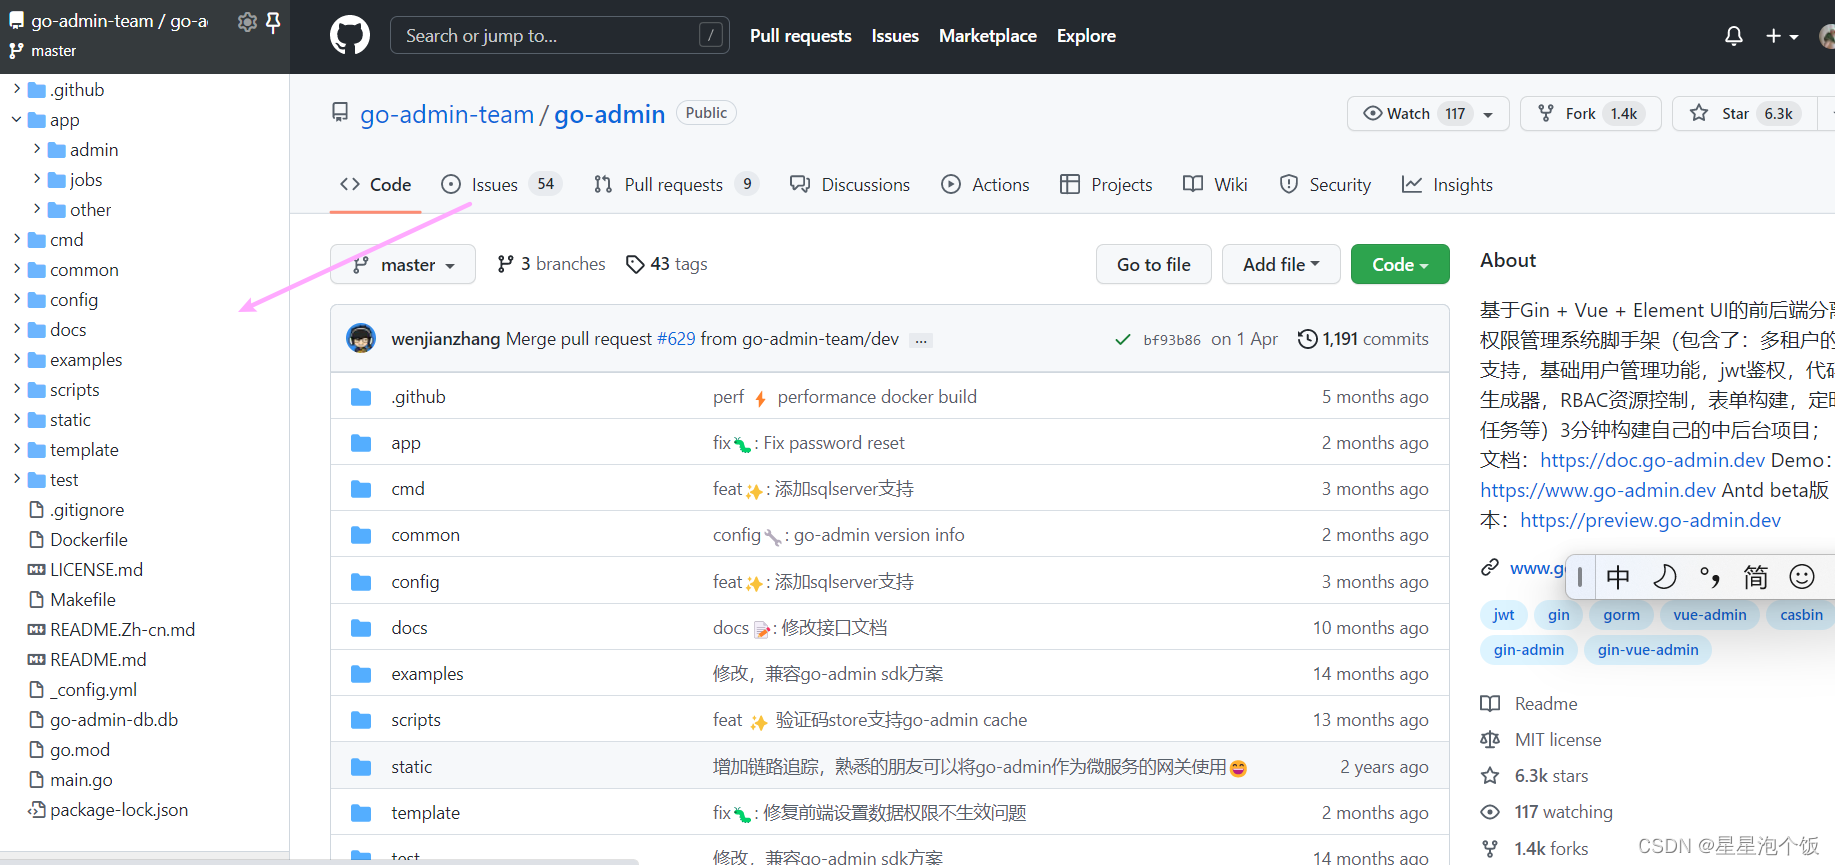The height and width of the screenshot is (865, 1835).
Task: Click the vue-admin topic tag
Action: [x=1710, y=615]
